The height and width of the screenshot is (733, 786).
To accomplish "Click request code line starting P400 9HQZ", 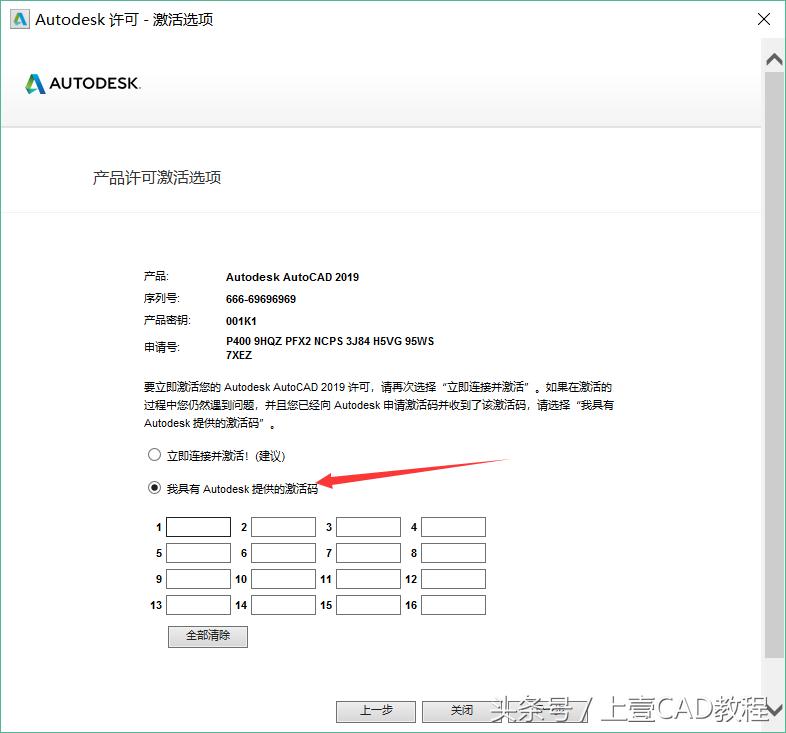I will [x=330, y=341].
